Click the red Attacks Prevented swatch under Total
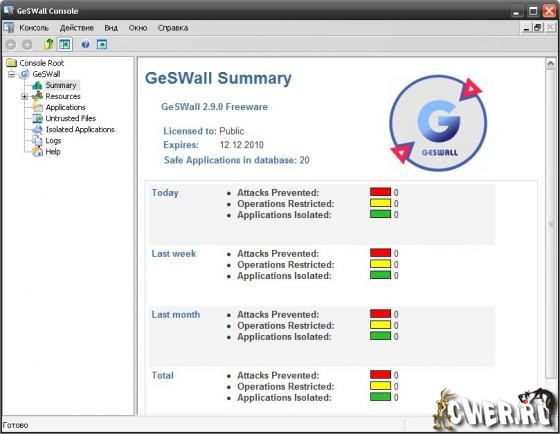This screenshot has height=434, width=560. [380, 374]
